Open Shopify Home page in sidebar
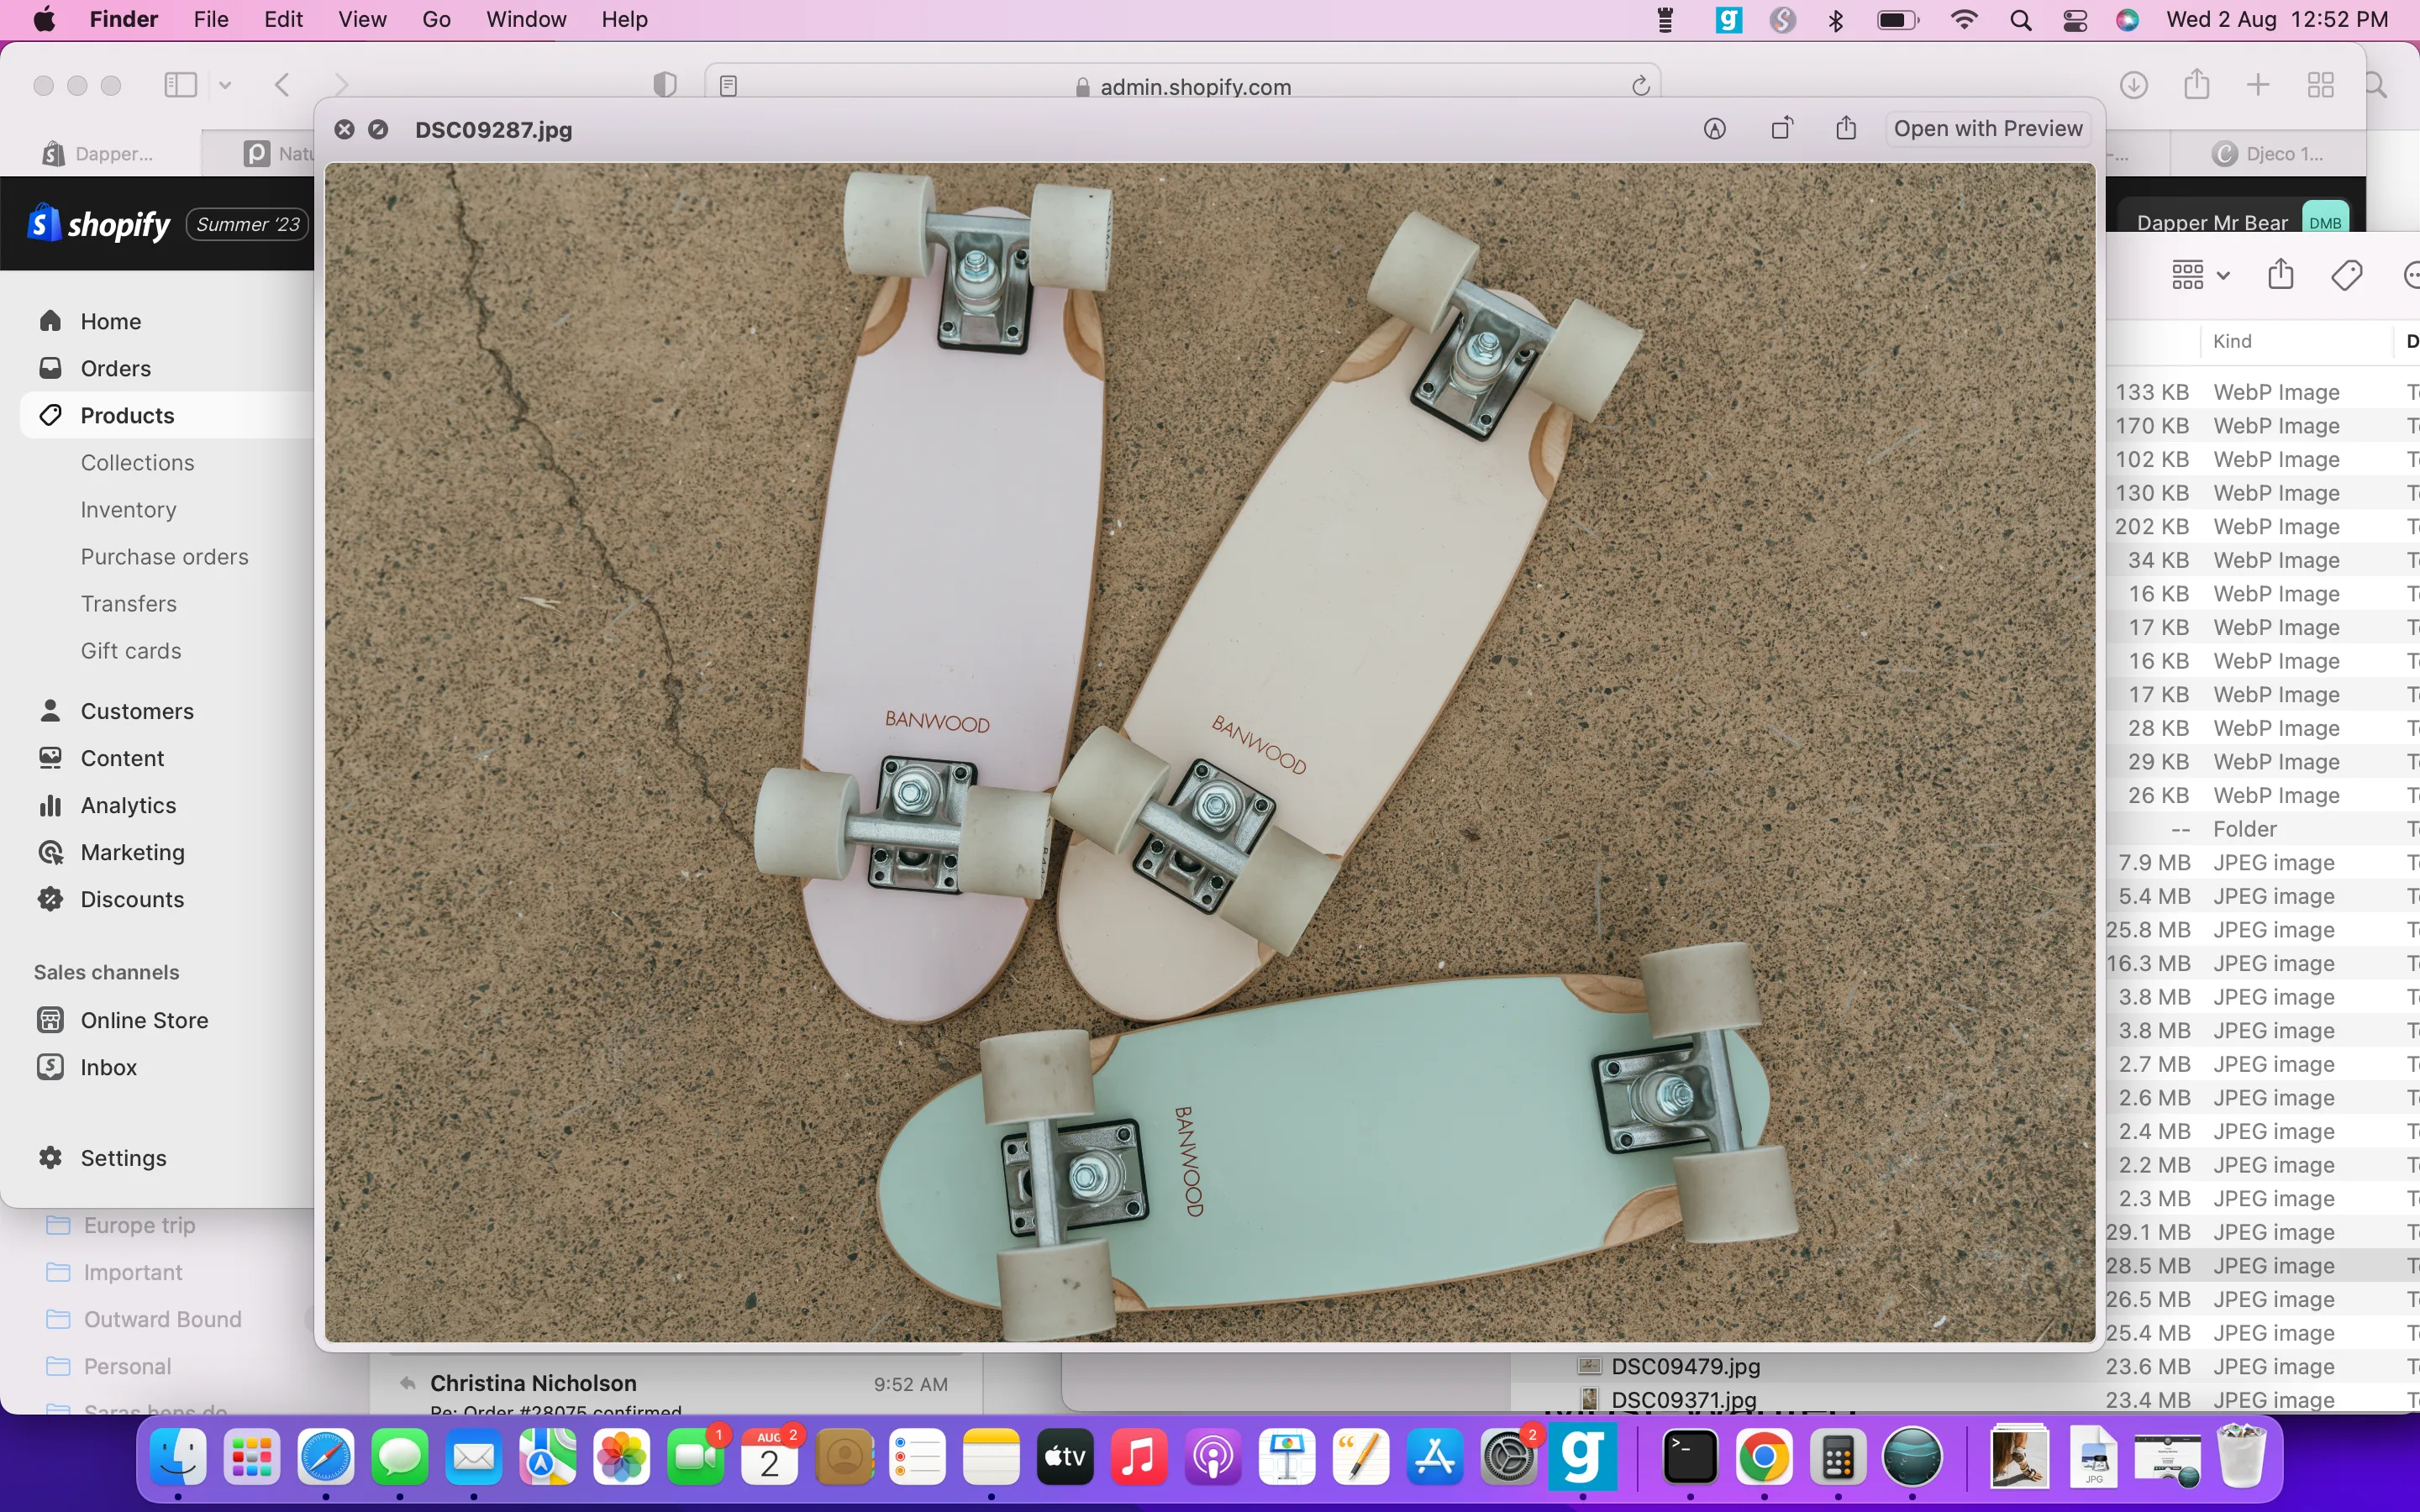This screenshot has width=2420, height=1512. pyautogui.click(x=111, y=321)
